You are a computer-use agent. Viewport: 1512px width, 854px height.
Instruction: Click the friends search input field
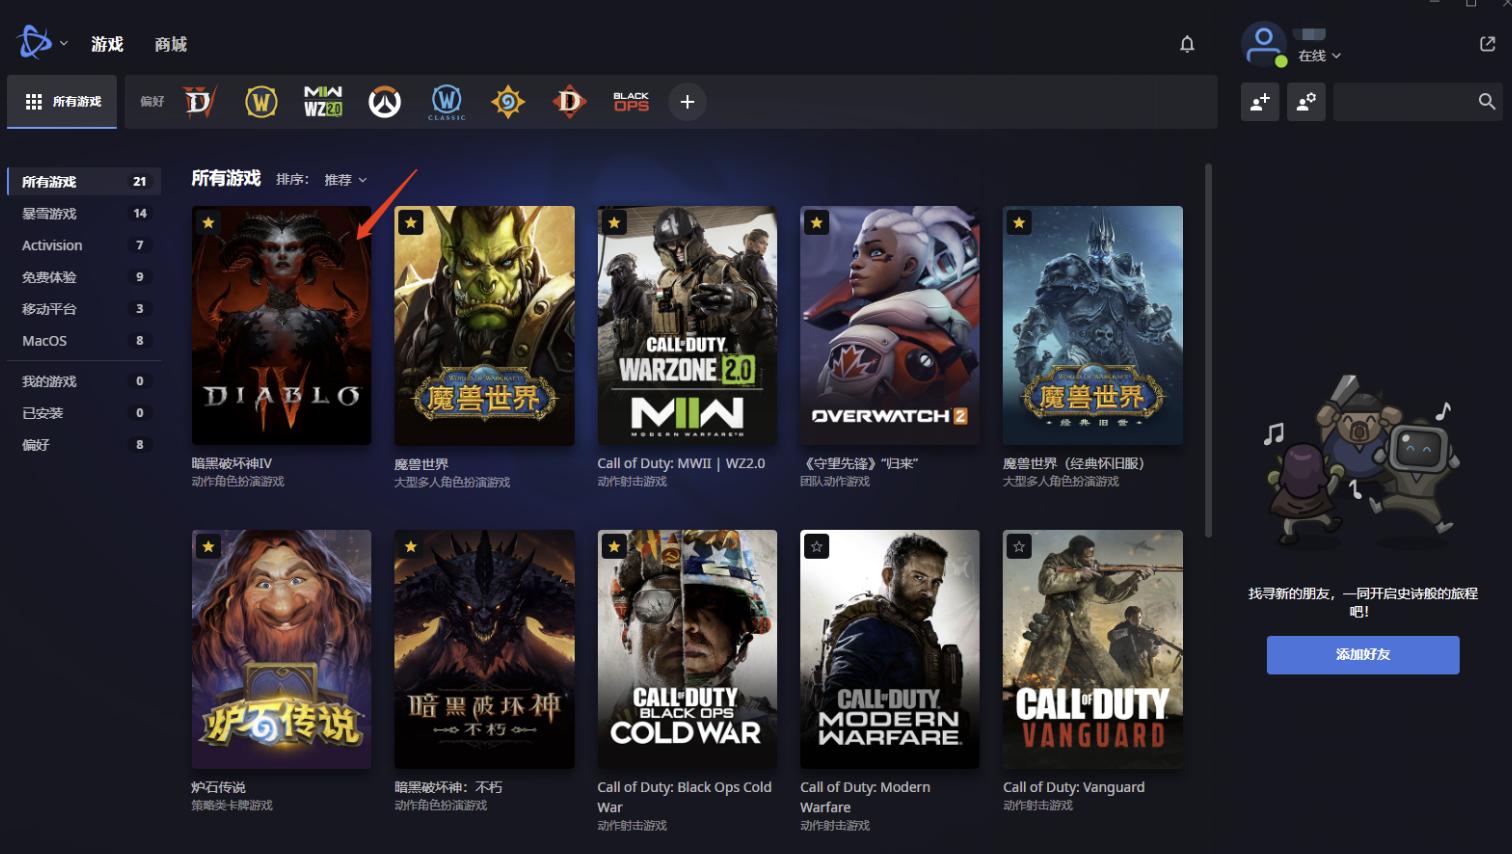point(1403,102)
